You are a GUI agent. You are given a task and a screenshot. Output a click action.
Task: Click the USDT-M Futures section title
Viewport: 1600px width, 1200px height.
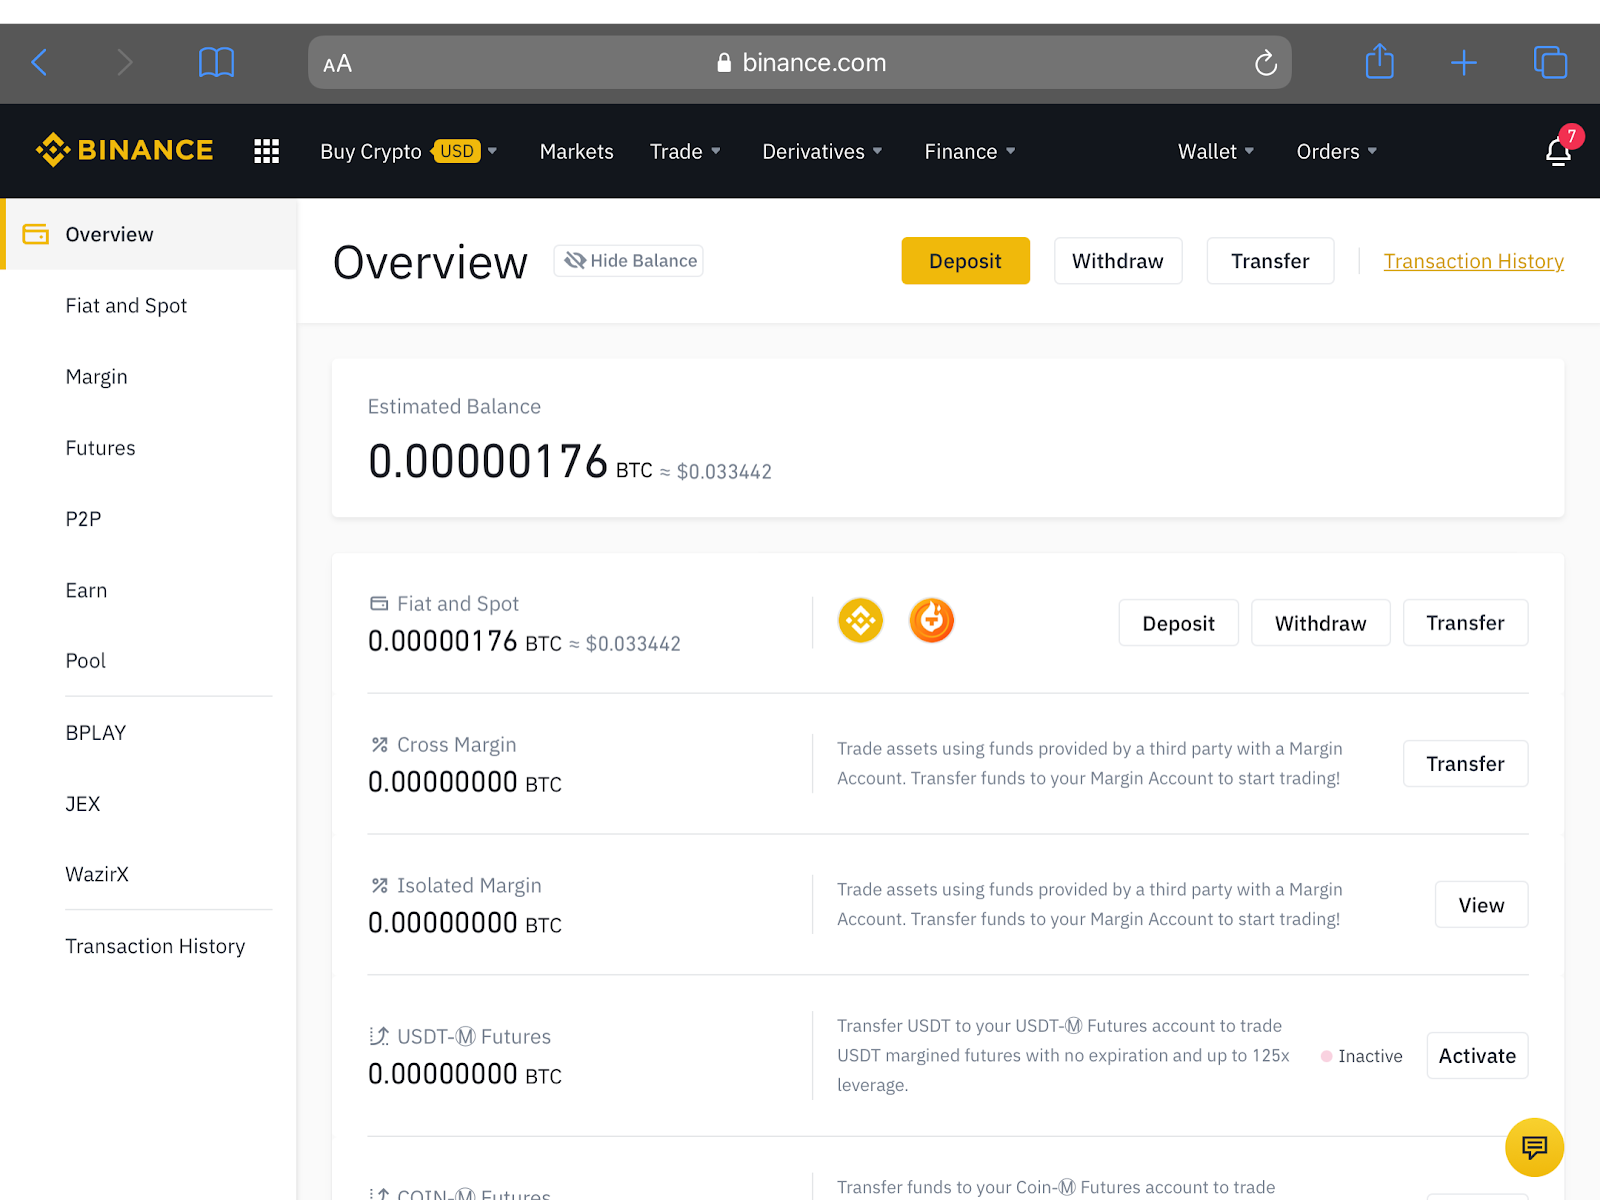click(x=474, y=1037)
